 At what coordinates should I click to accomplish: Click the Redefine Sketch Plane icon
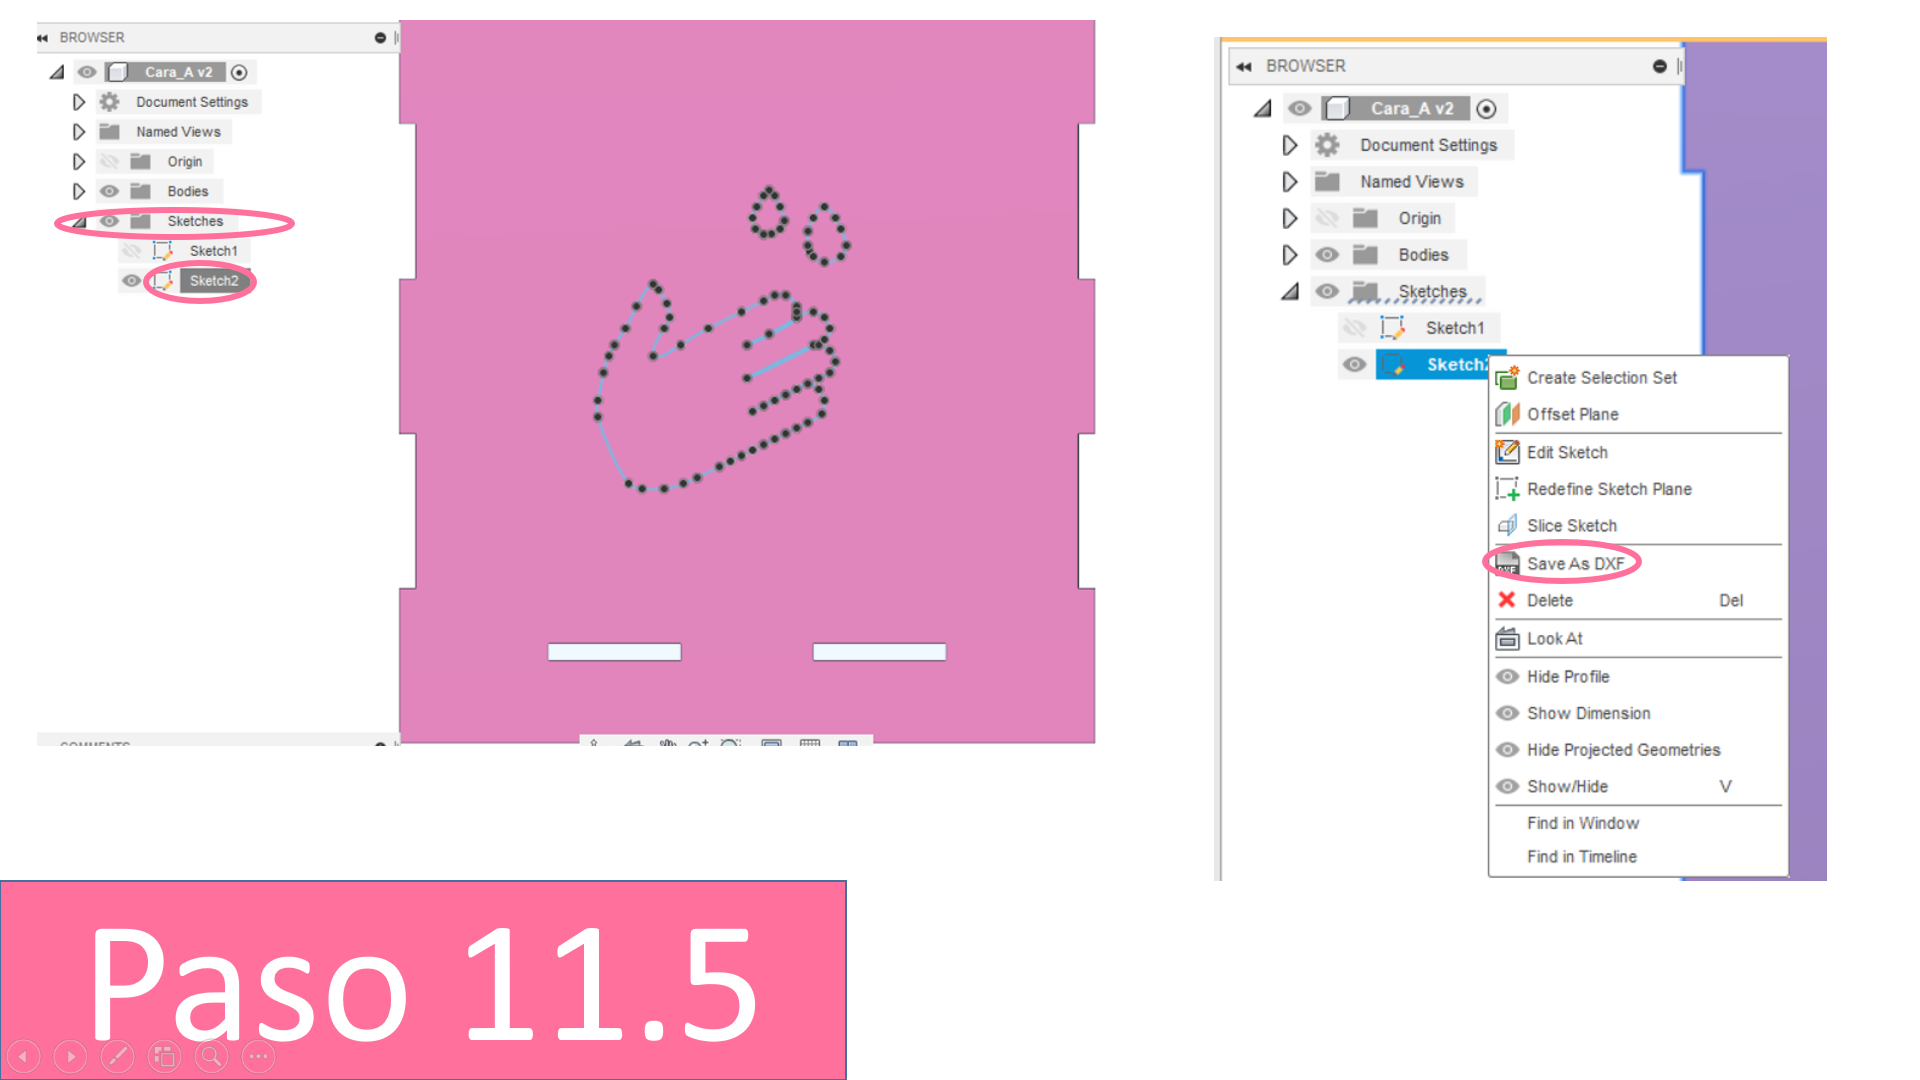(x=1507, y=489)
